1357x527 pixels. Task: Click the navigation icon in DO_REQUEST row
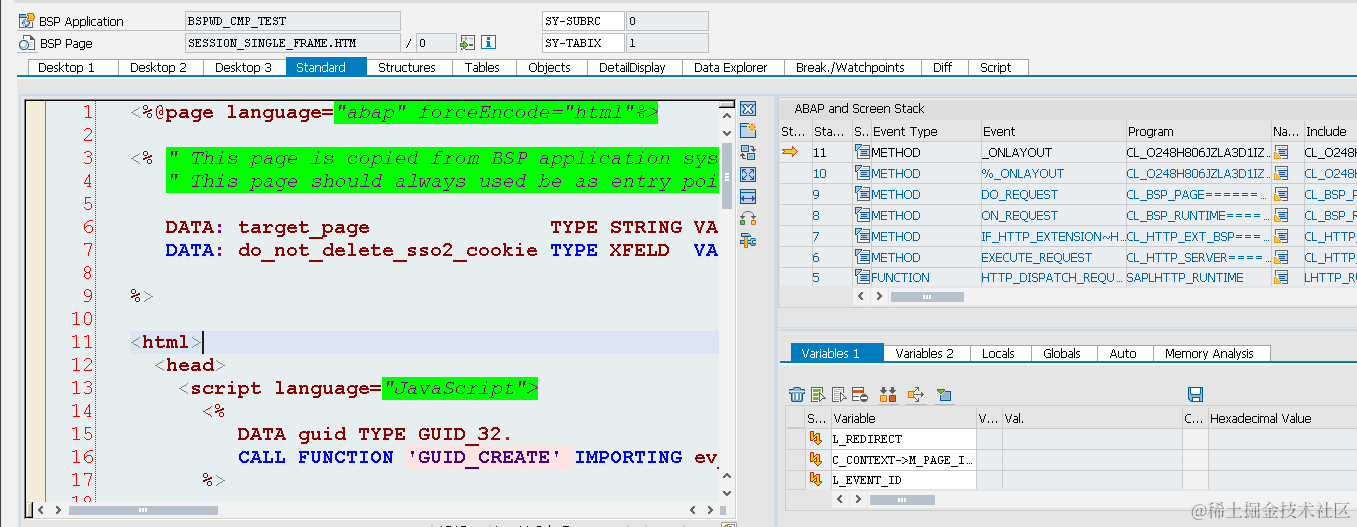pos(1283,194)
